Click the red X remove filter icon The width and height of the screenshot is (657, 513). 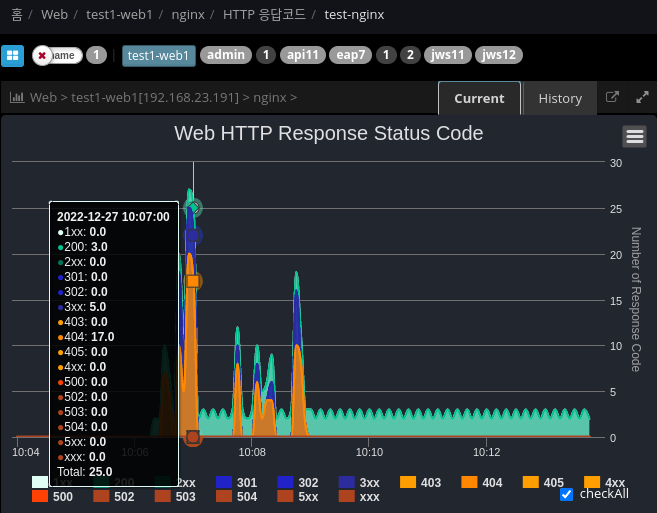42,56
